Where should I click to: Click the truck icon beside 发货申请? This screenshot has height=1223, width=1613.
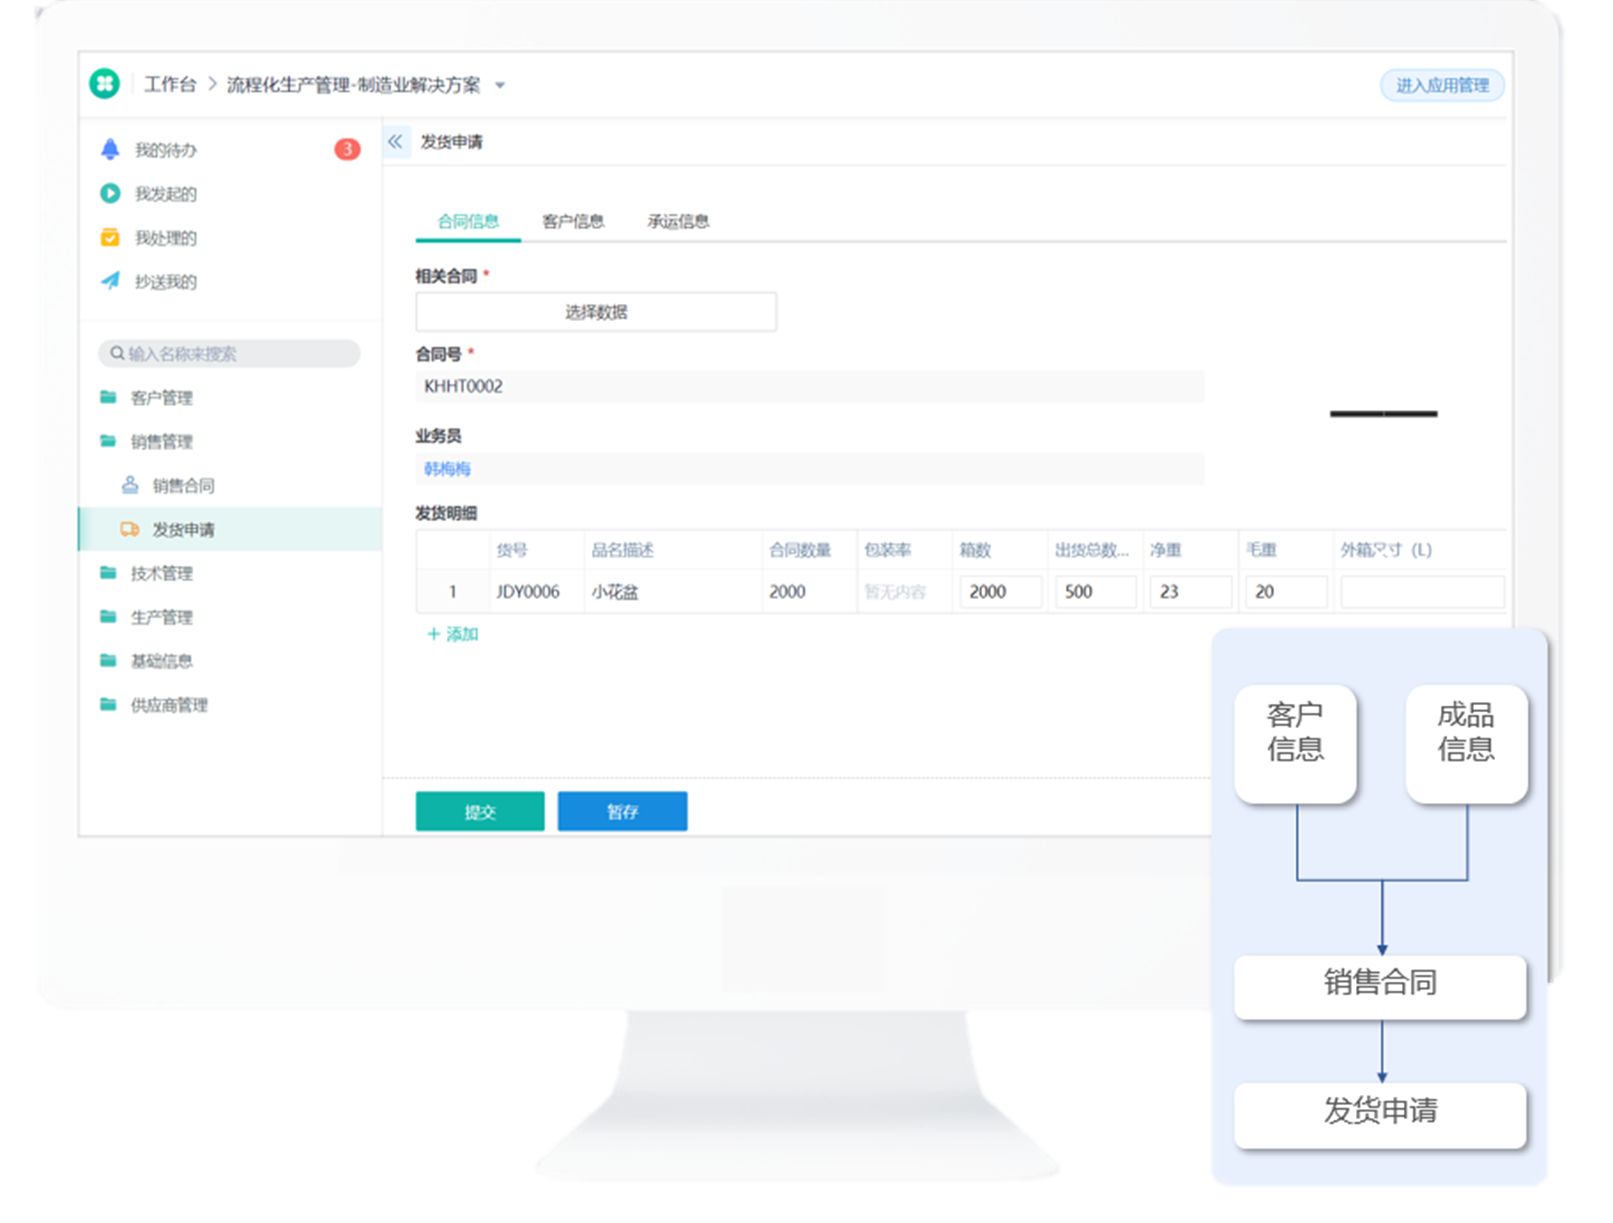[x=129, y=529]
